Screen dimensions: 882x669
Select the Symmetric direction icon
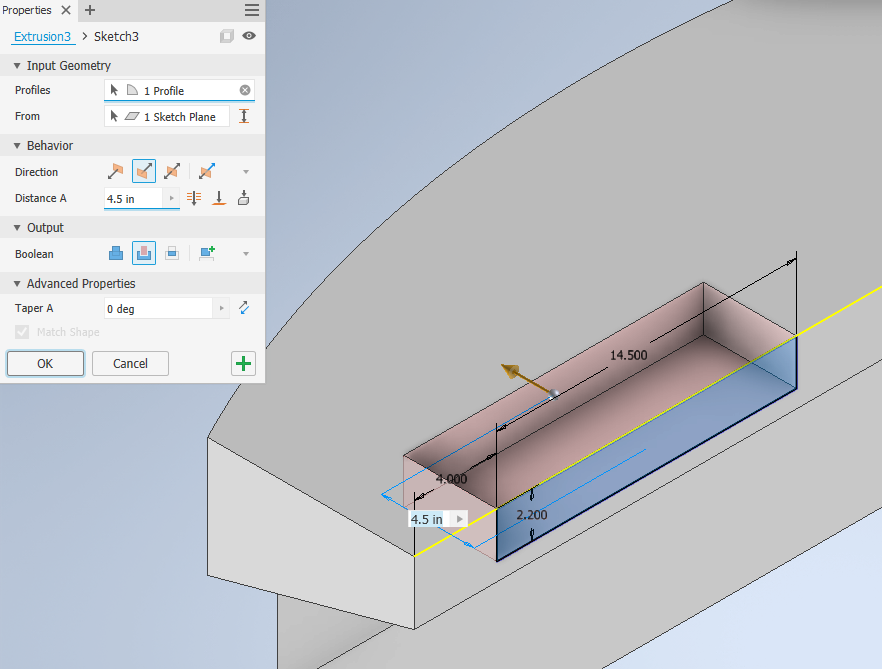tap(172, 172)
